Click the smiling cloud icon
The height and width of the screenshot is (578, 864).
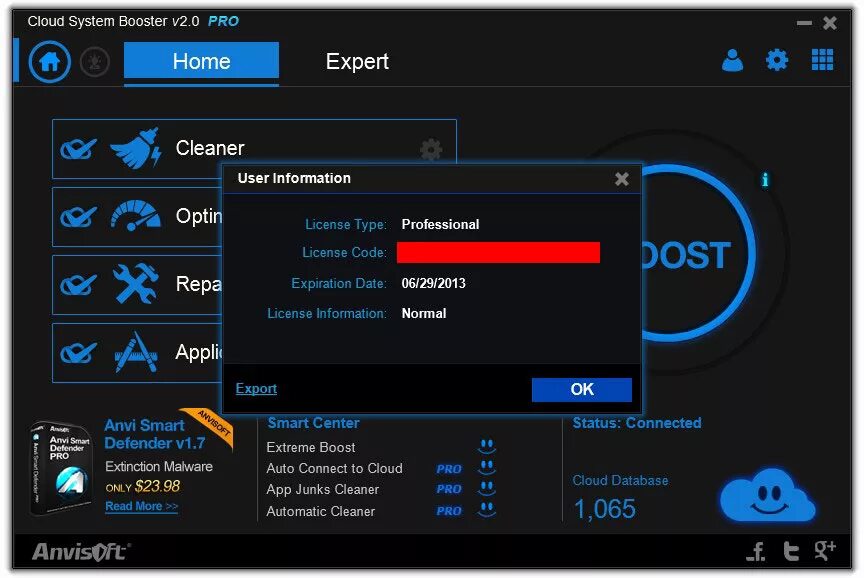768,496
